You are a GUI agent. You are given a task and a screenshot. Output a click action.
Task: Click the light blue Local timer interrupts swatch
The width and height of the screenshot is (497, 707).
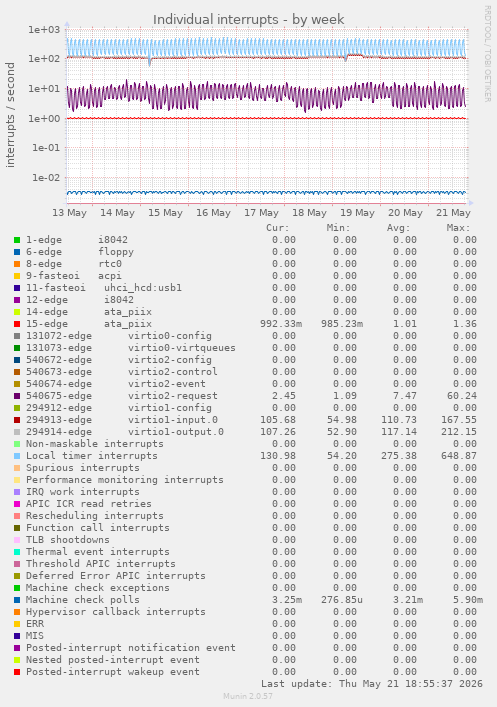click(17, 456)
